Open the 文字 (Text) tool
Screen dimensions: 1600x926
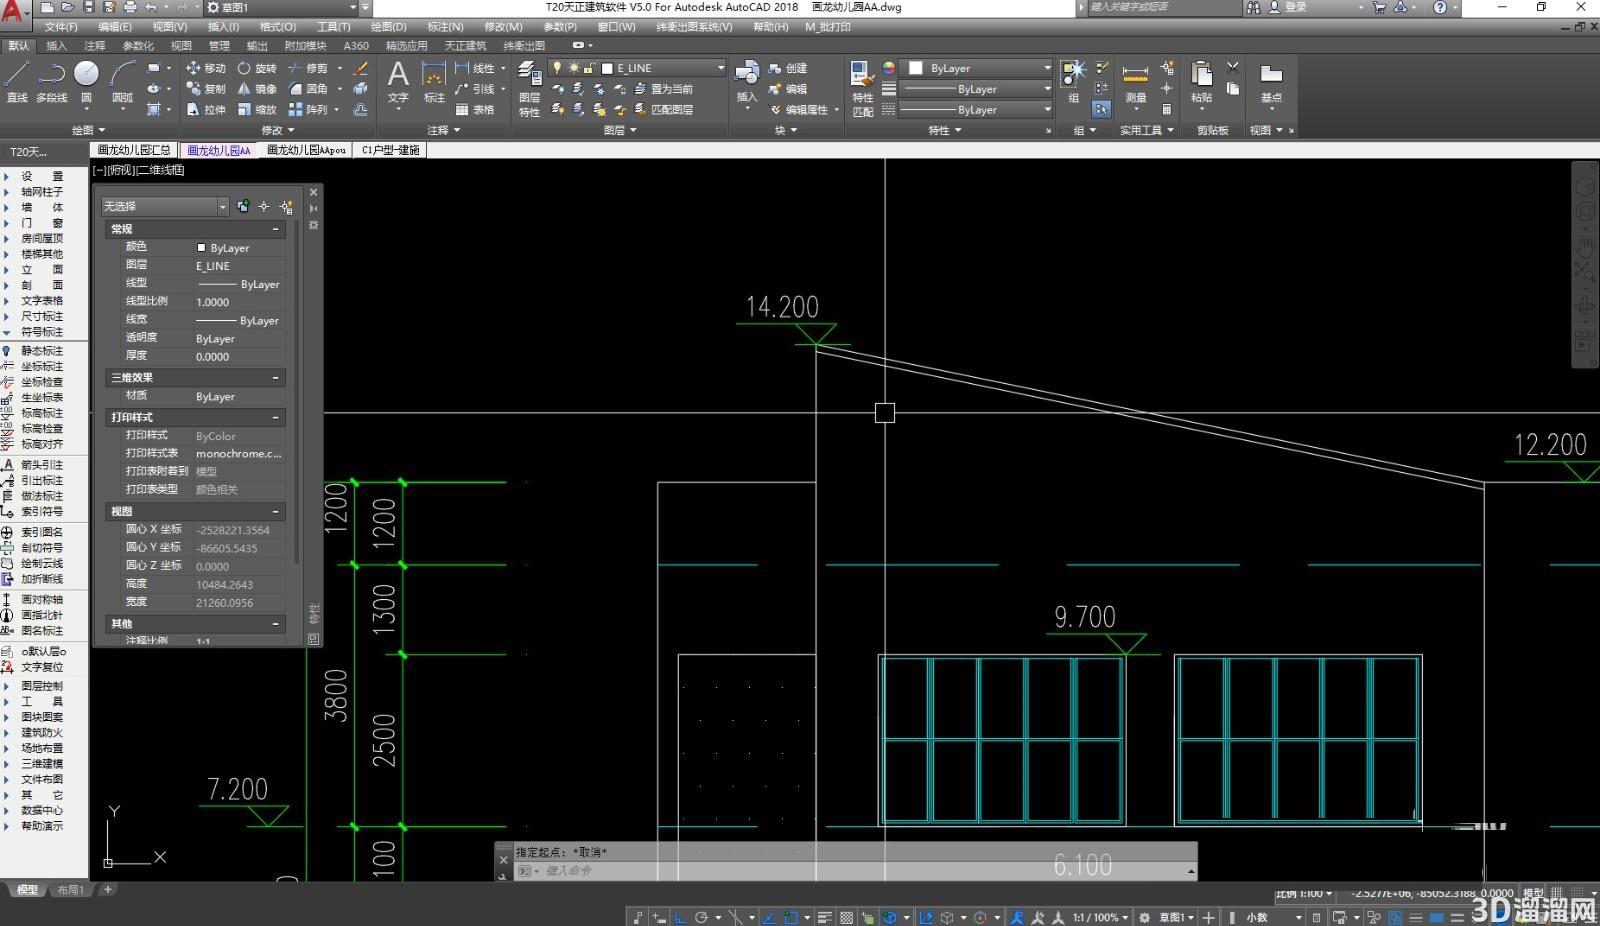(x=398, y=82)
